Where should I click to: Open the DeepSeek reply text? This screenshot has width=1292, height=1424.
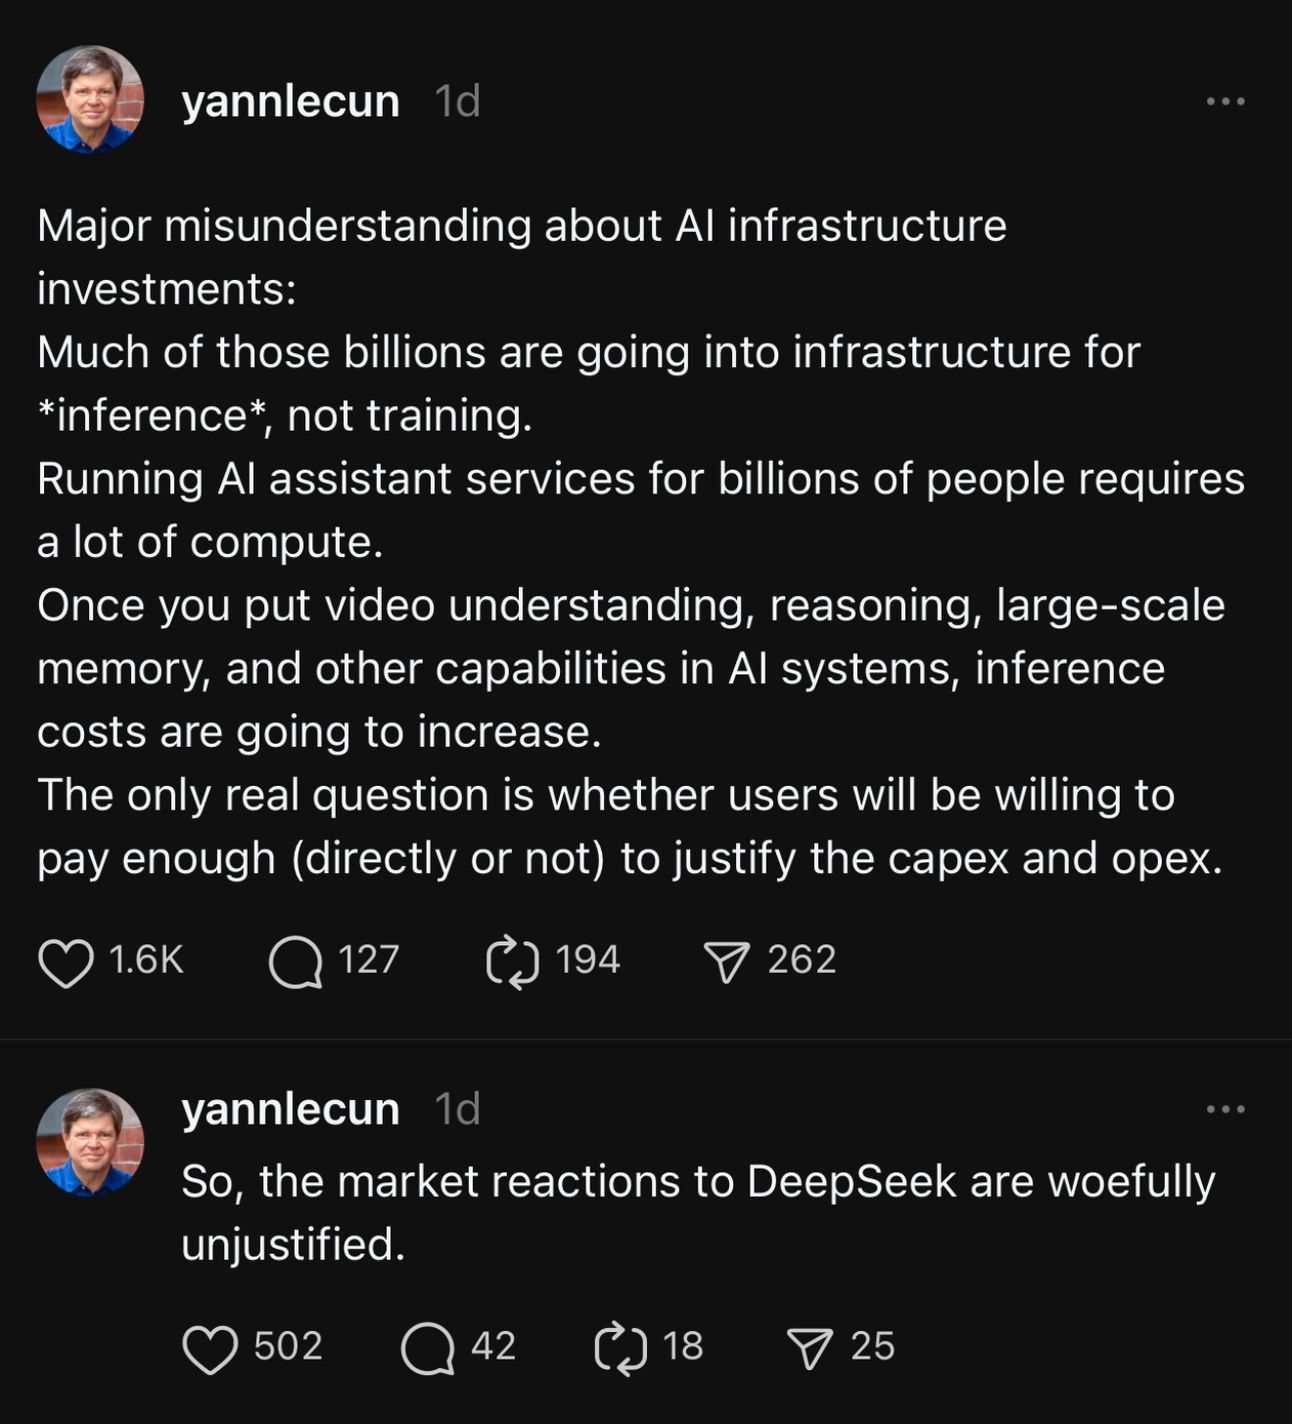[698, 1213]
